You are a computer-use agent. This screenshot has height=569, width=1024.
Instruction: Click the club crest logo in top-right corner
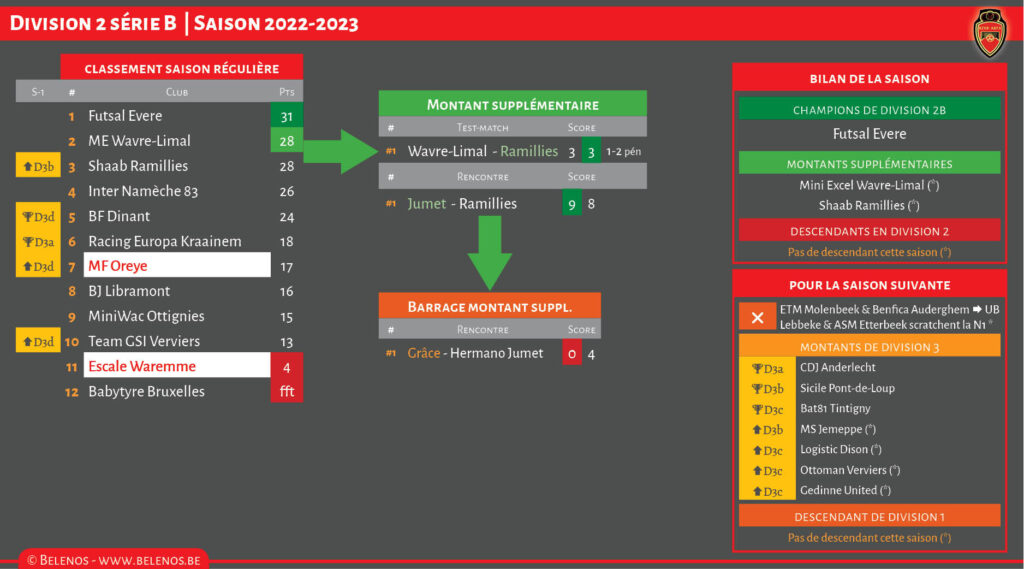(988, 32)
